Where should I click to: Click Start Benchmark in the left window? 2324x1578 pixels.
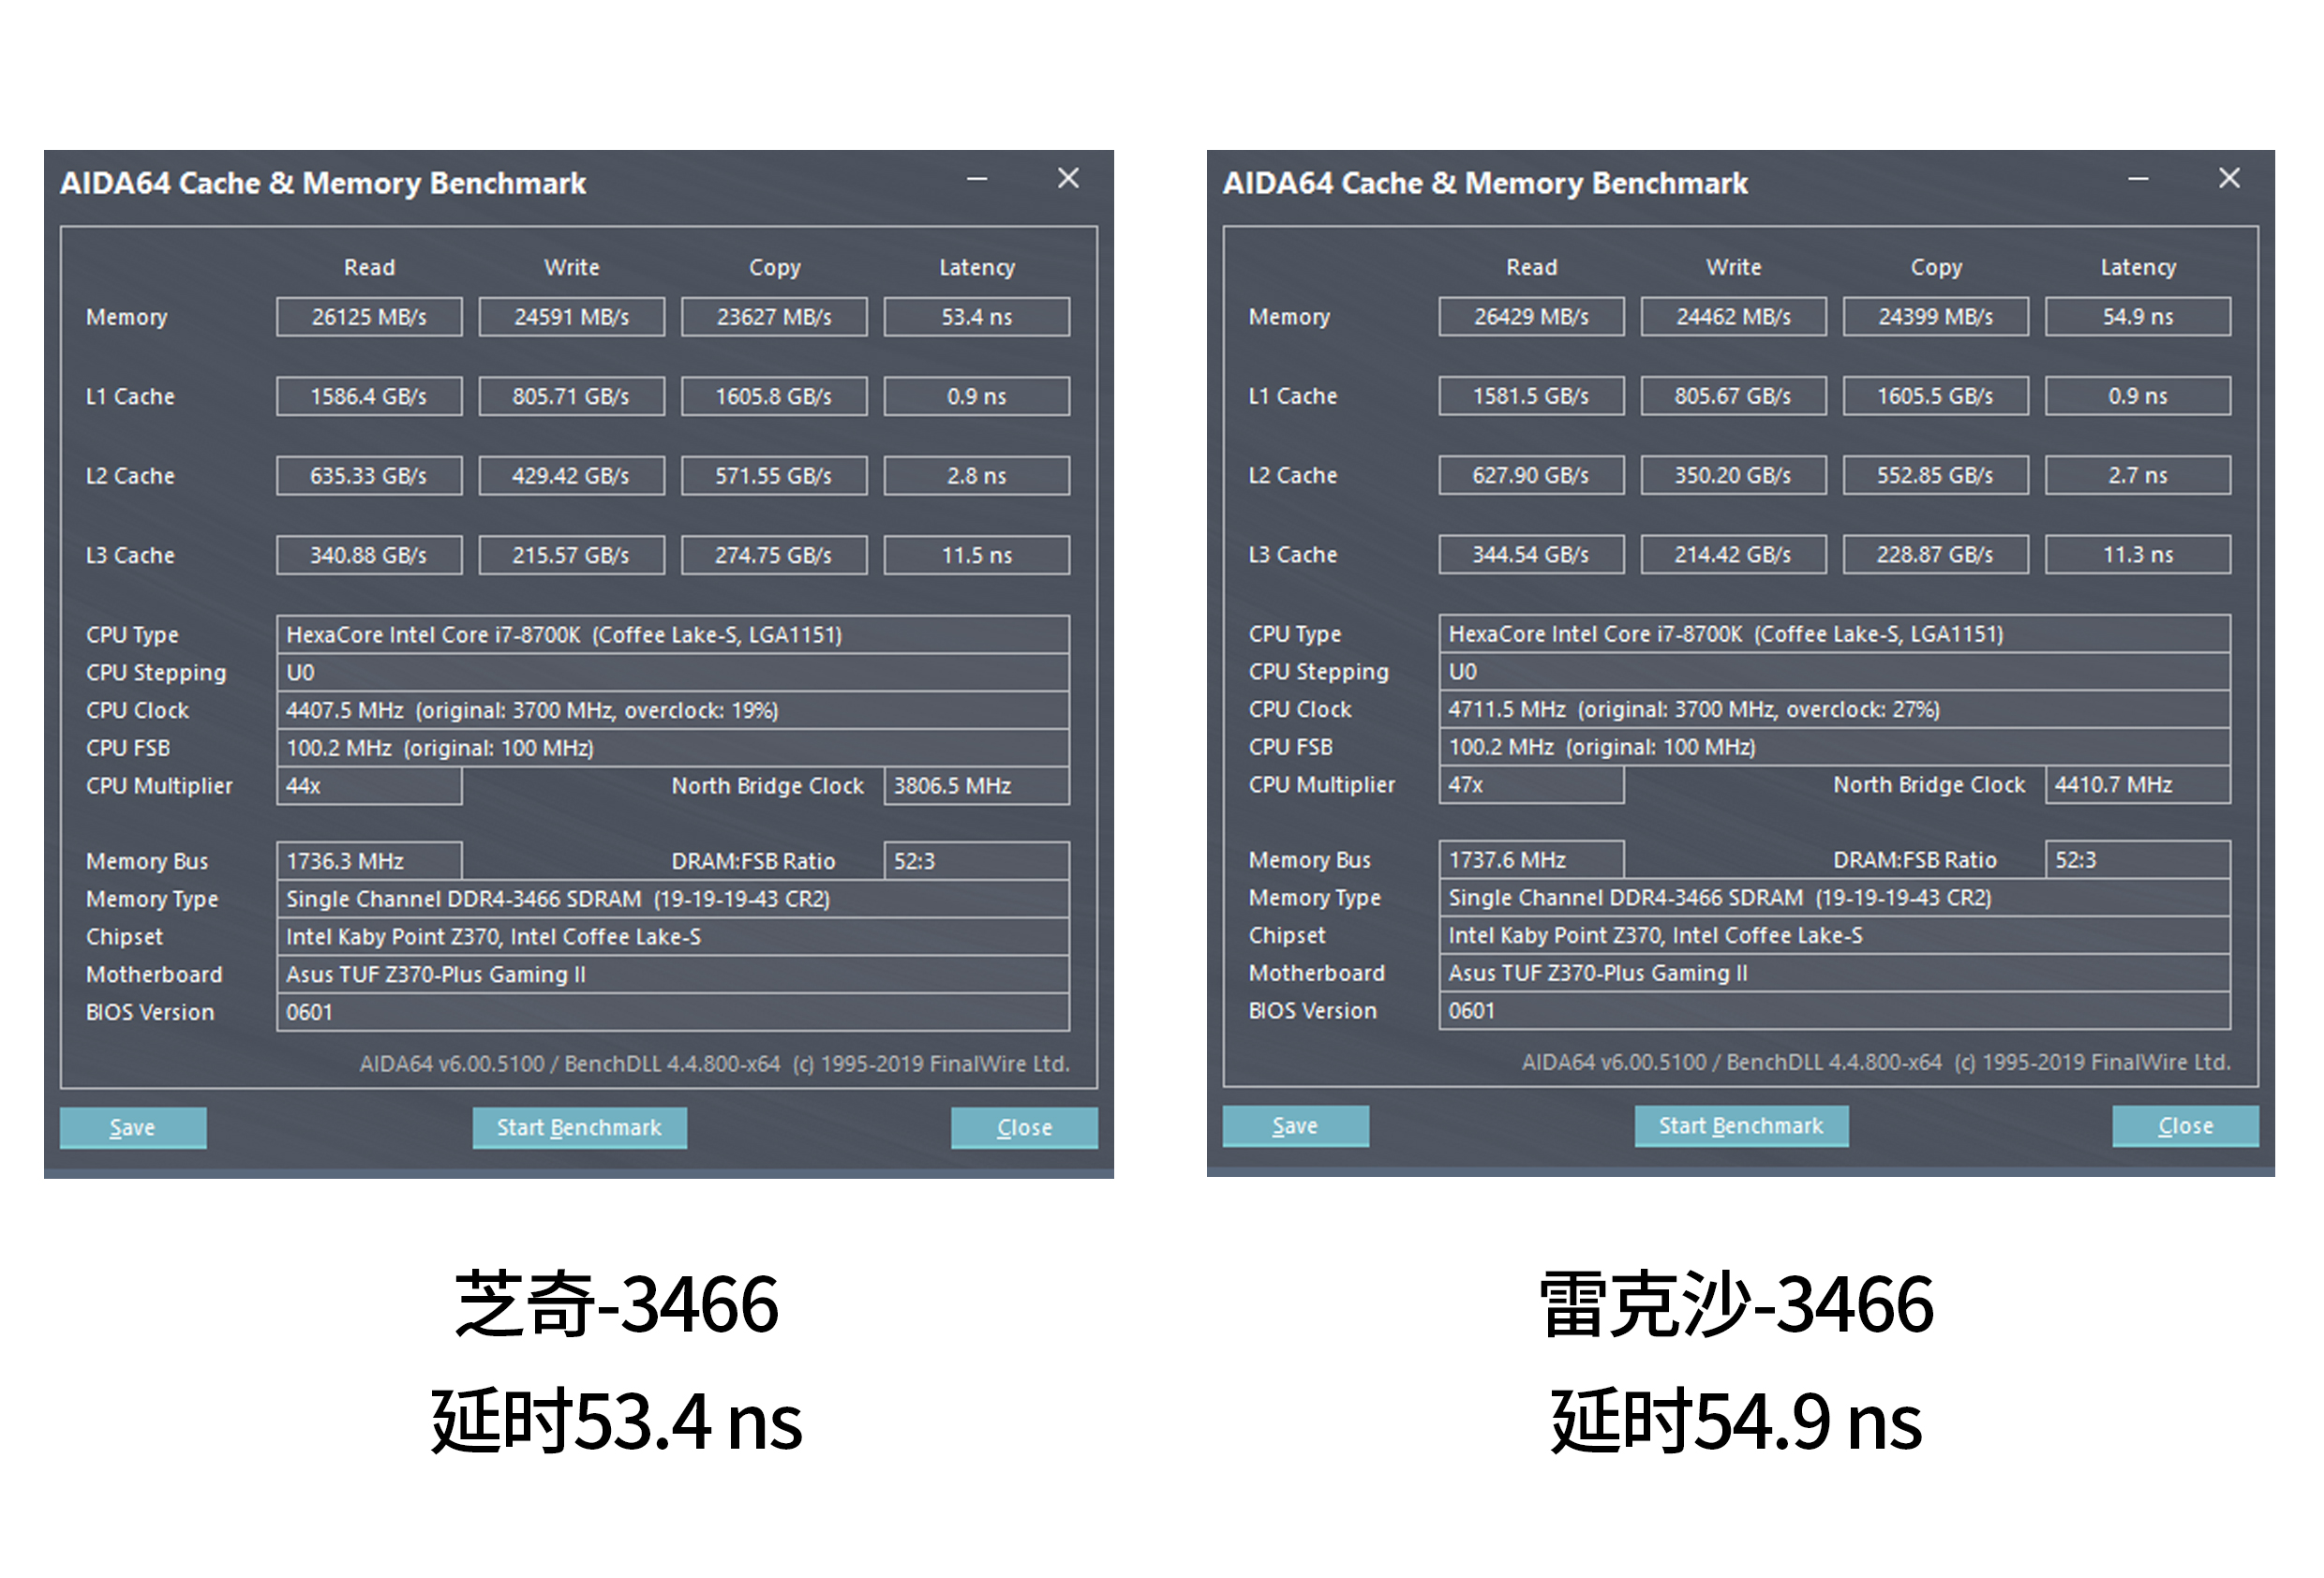tap(579, 1127)
